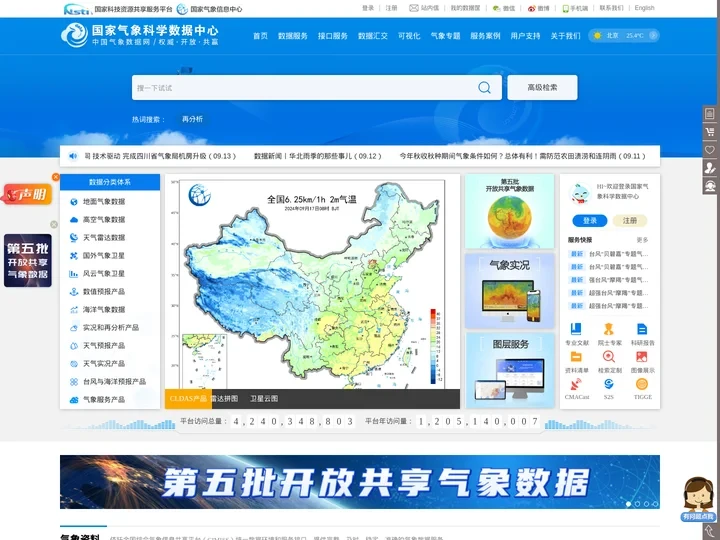Open the 关于我们 nav menu
Image resolution: width=720 pixels, height=540 pixels.
(x=565, y=36)
